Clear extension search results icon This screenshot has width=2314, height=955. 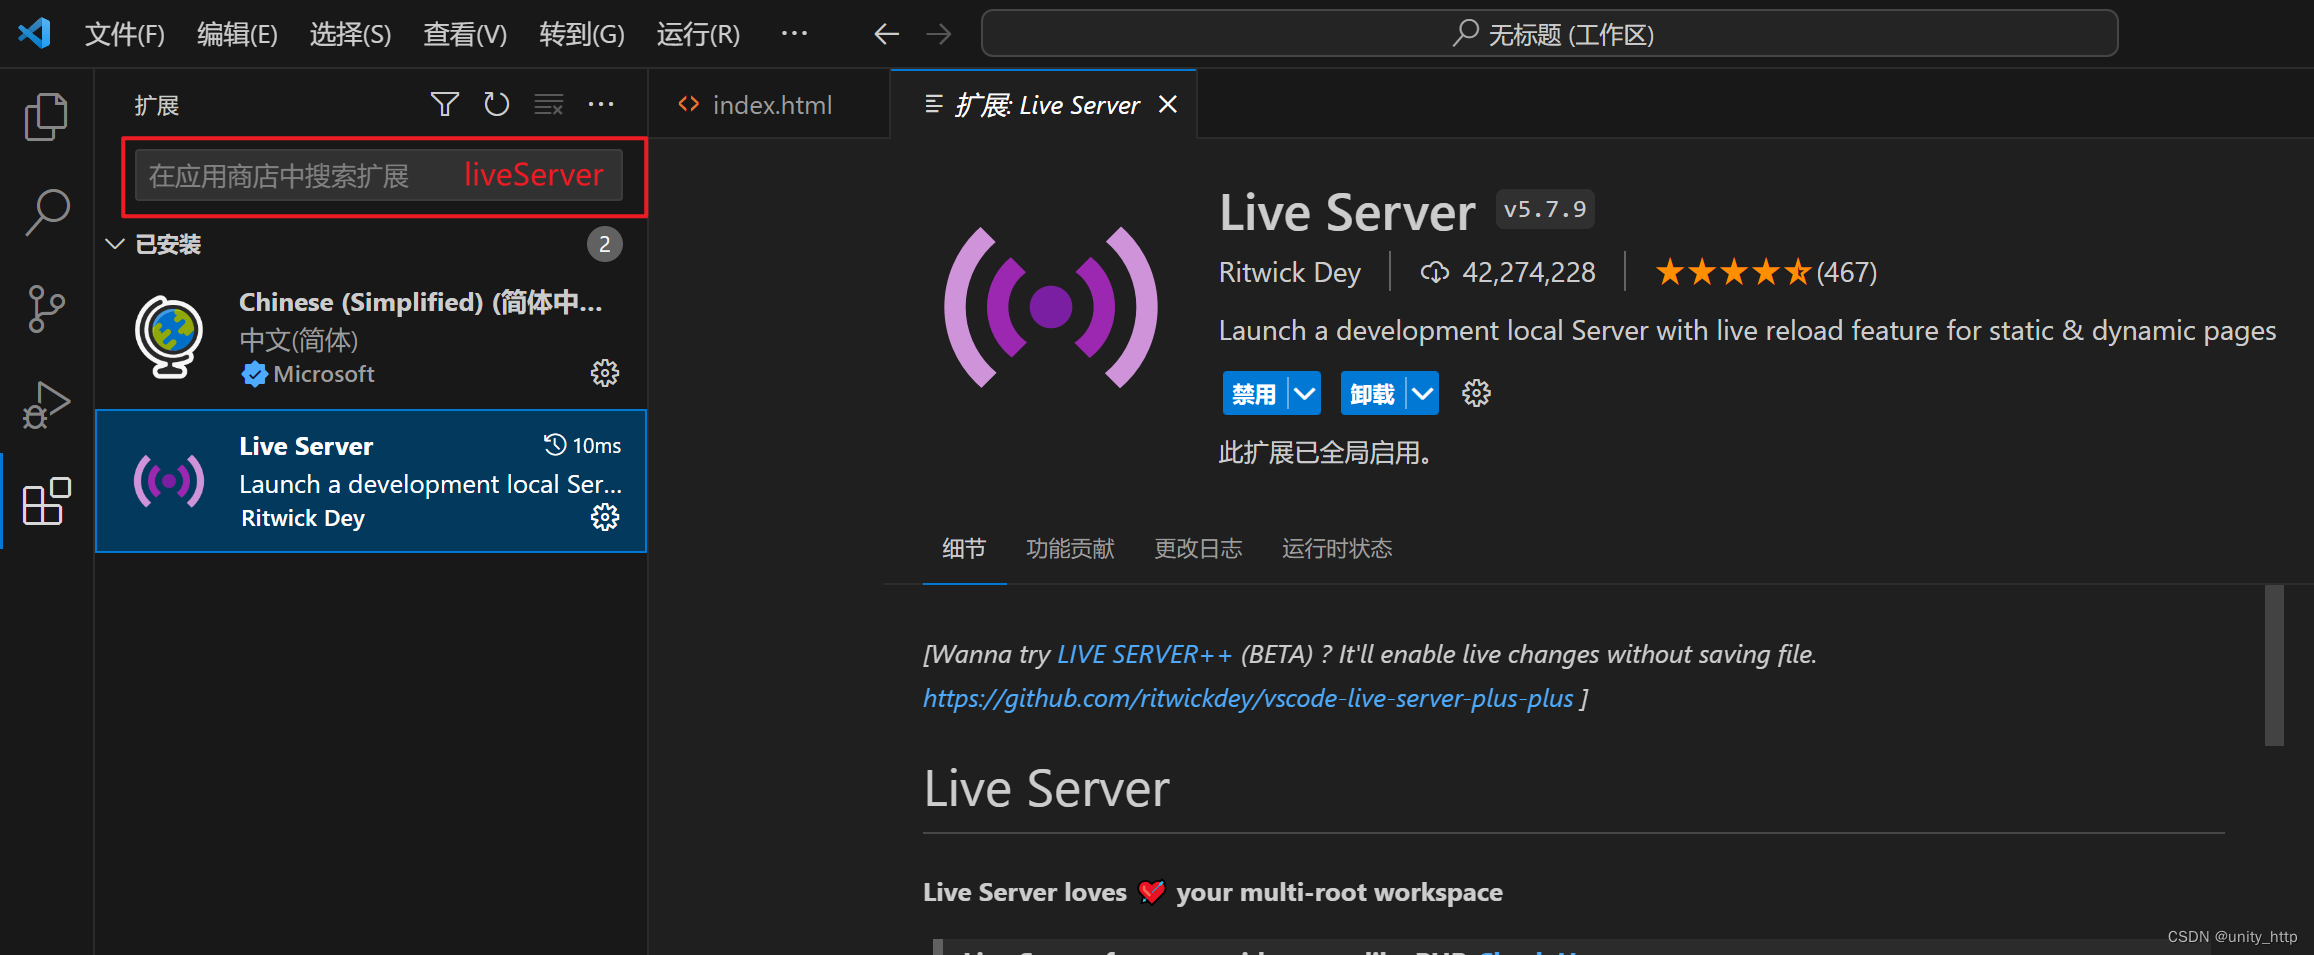pos(548,104)
